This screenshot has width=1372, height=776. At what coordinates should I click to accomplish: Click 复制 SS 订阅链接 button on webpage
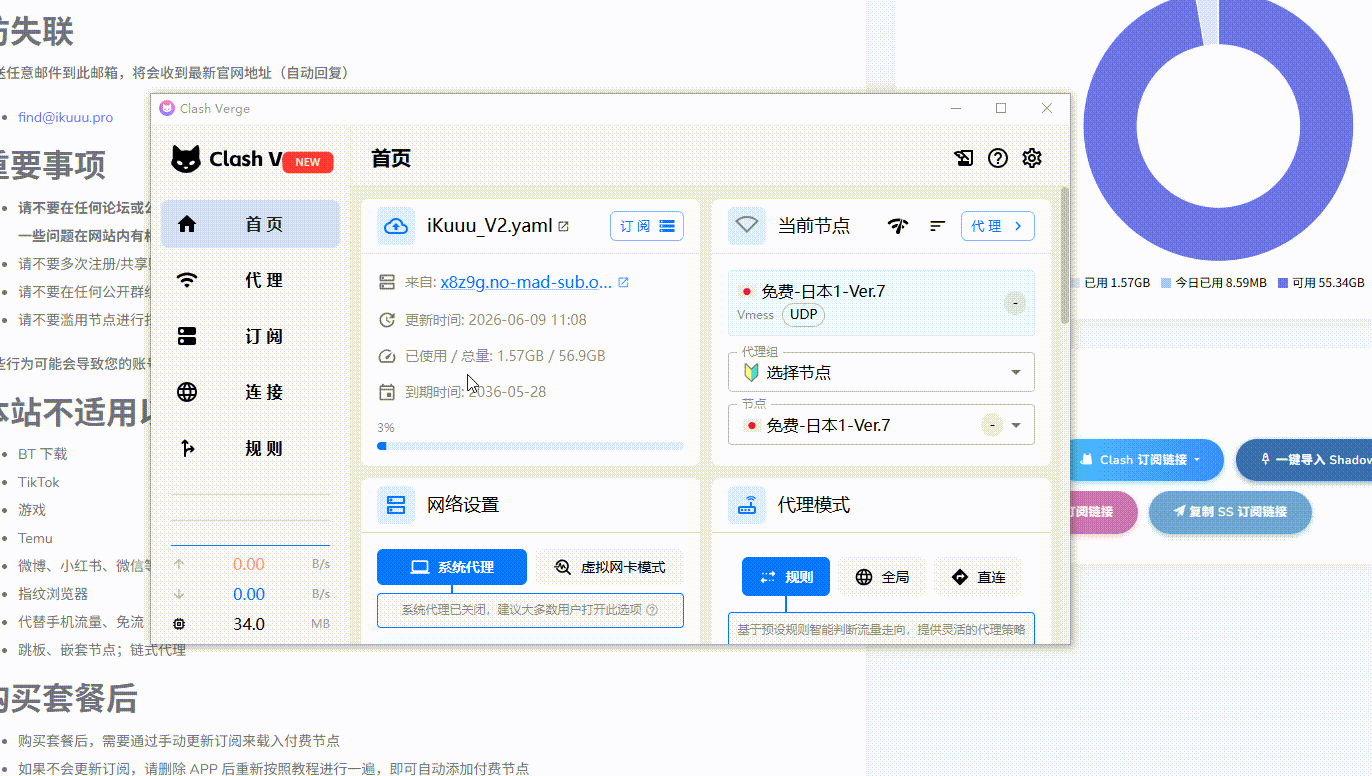point(1230,512)
